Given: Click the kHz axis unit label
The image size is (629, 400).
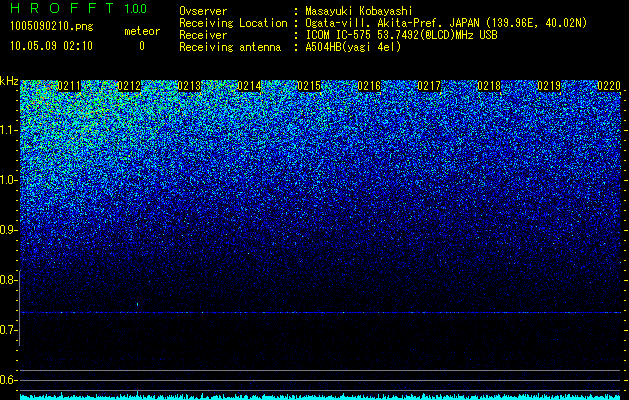Looking at the screenshot, I should [9, 81].
